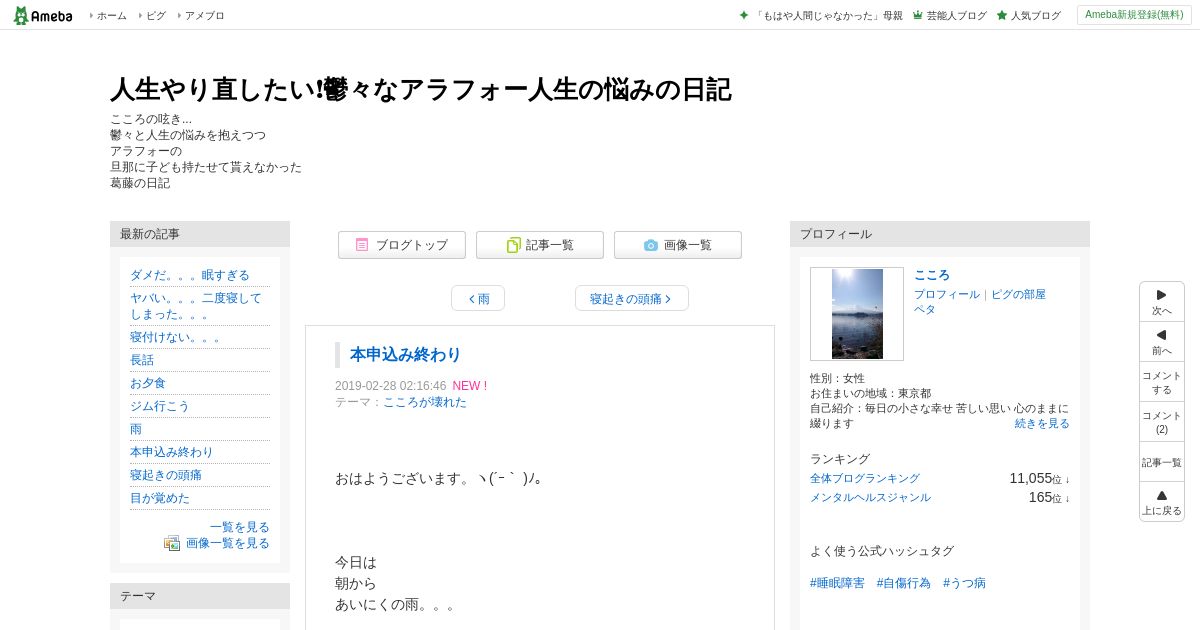Viewport: 1200px width, 630px height.
Task: Click the star icon beside 人気ブログ
Action: [1002, 16]
